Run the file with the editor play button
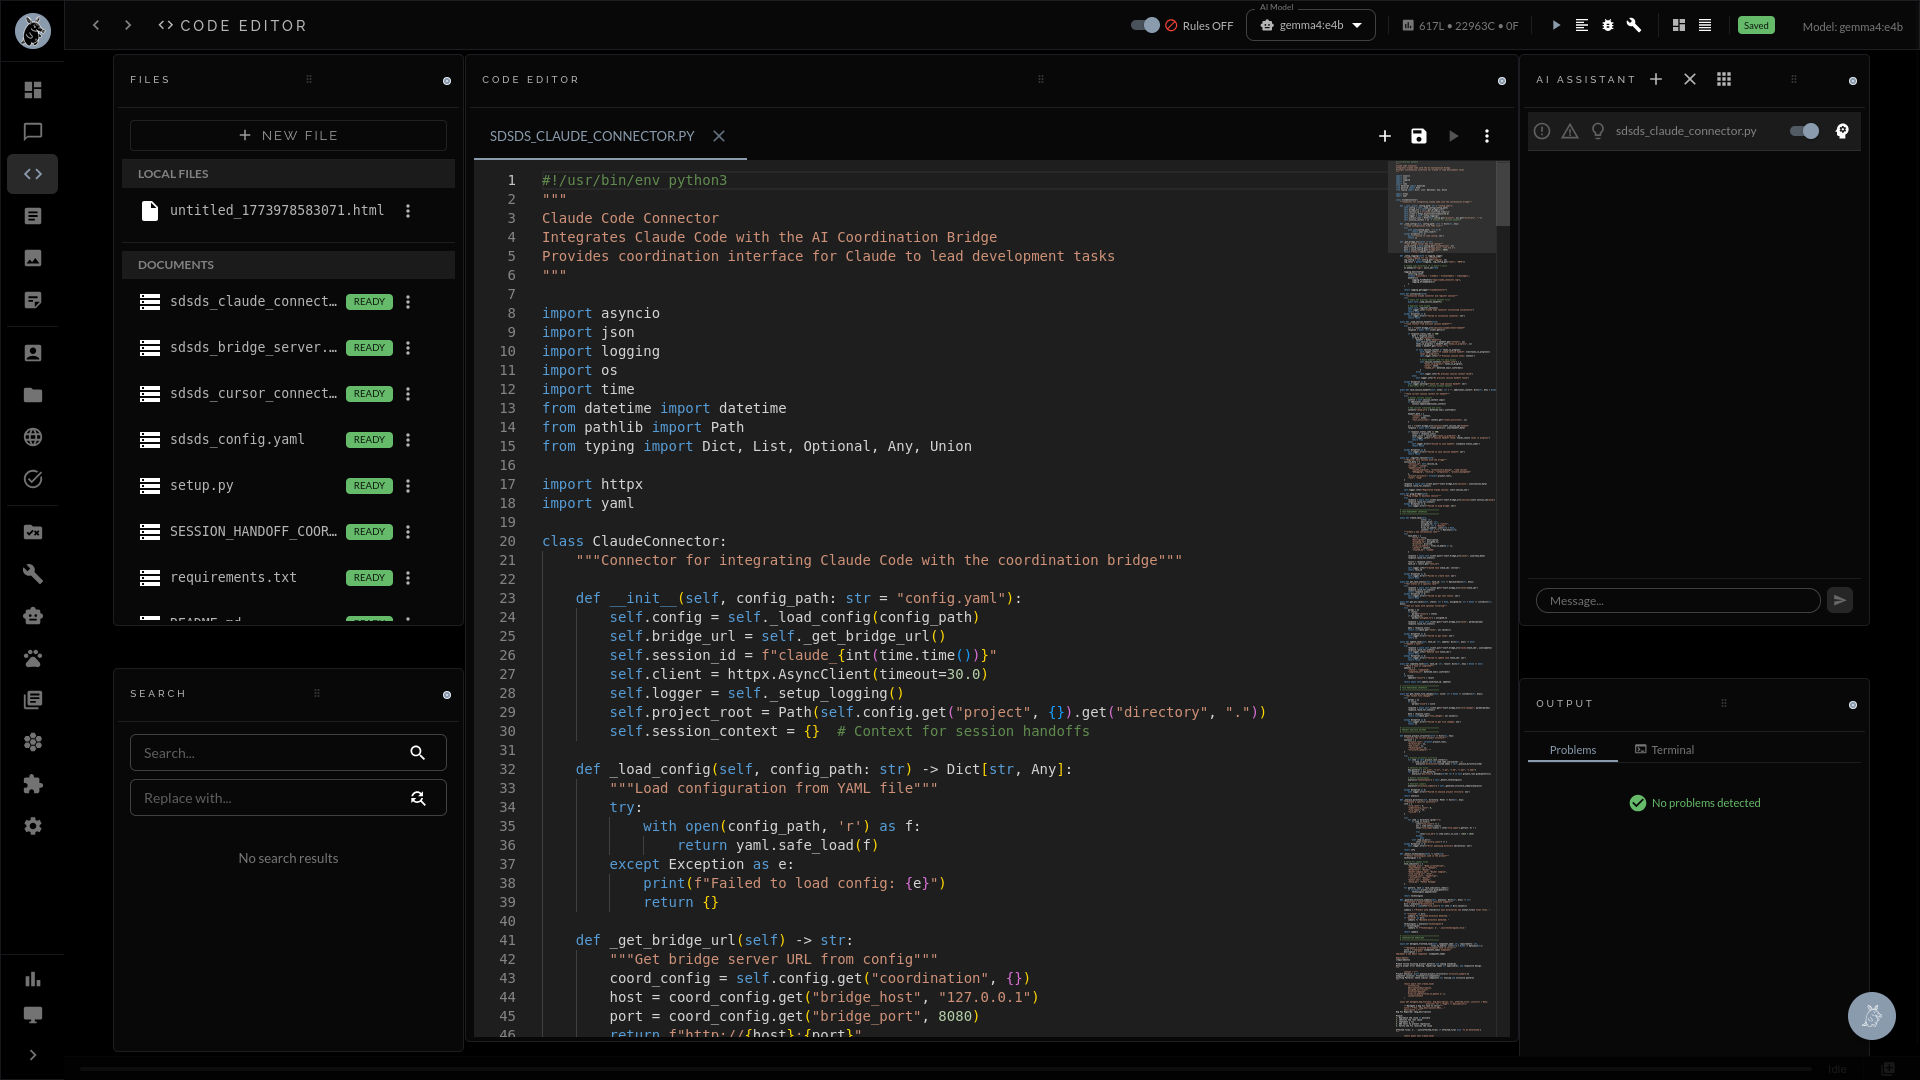This screenshot has height=1080, width=1920. 1453,136
